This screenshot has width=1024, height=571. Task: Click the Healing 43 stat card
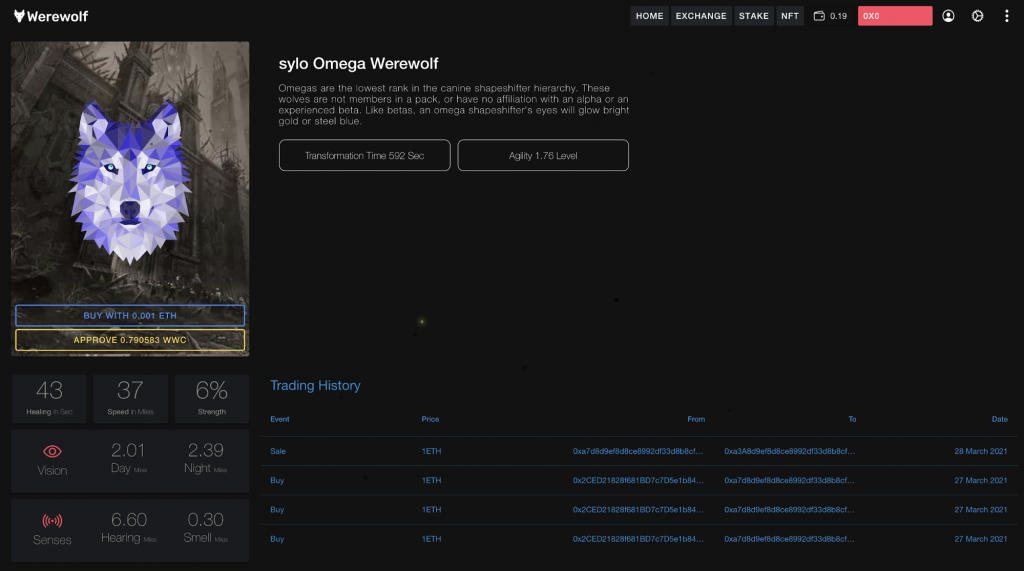[x=49, y=399]
